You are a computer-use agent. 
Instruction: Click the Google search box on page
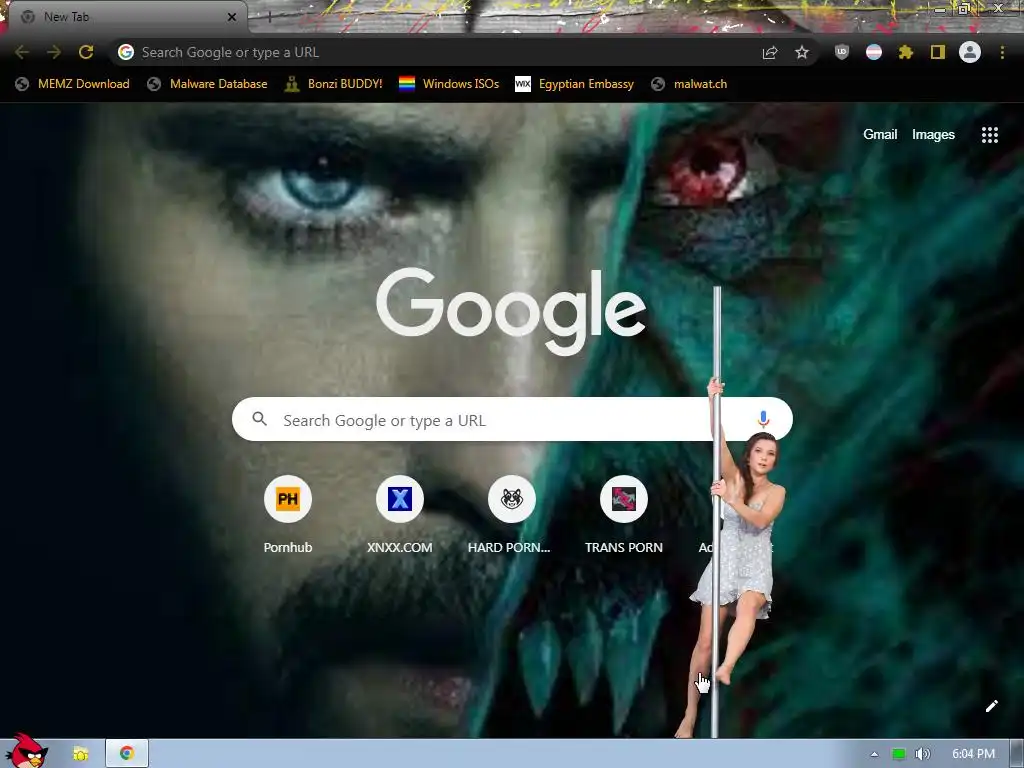pos(512,419)
